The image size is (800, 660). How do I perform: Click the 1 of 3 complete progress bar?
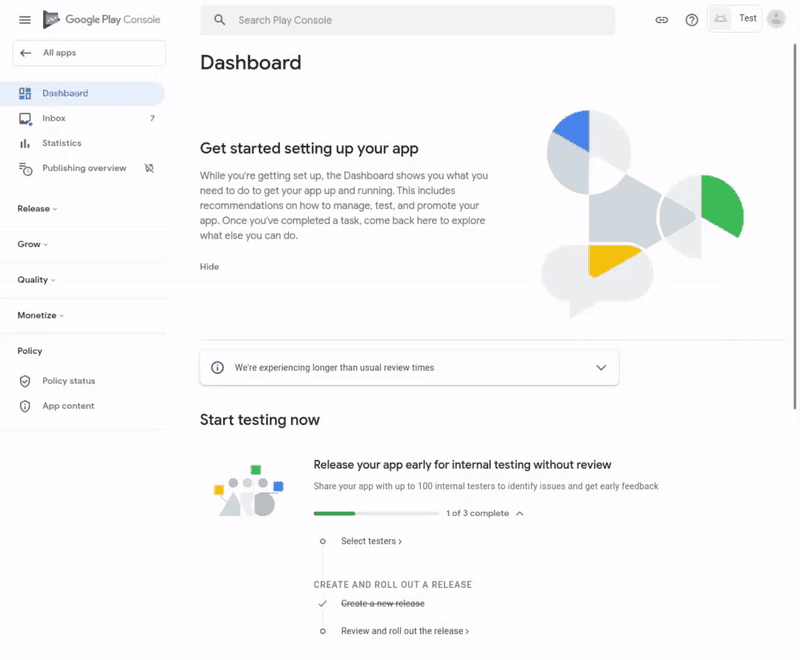(x=376, y=512)
